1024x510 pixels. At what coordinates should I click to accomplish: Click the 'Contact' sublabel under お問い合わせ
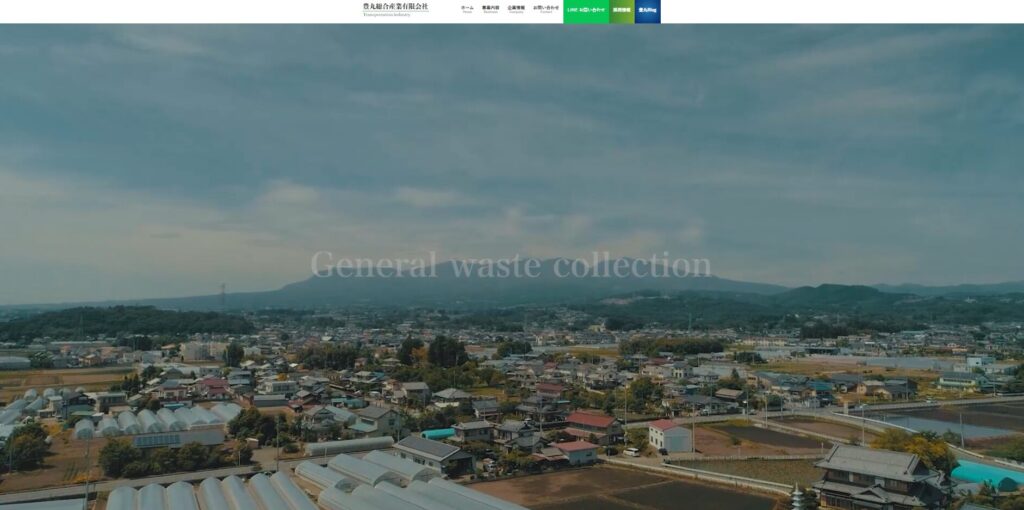(546, 13)
